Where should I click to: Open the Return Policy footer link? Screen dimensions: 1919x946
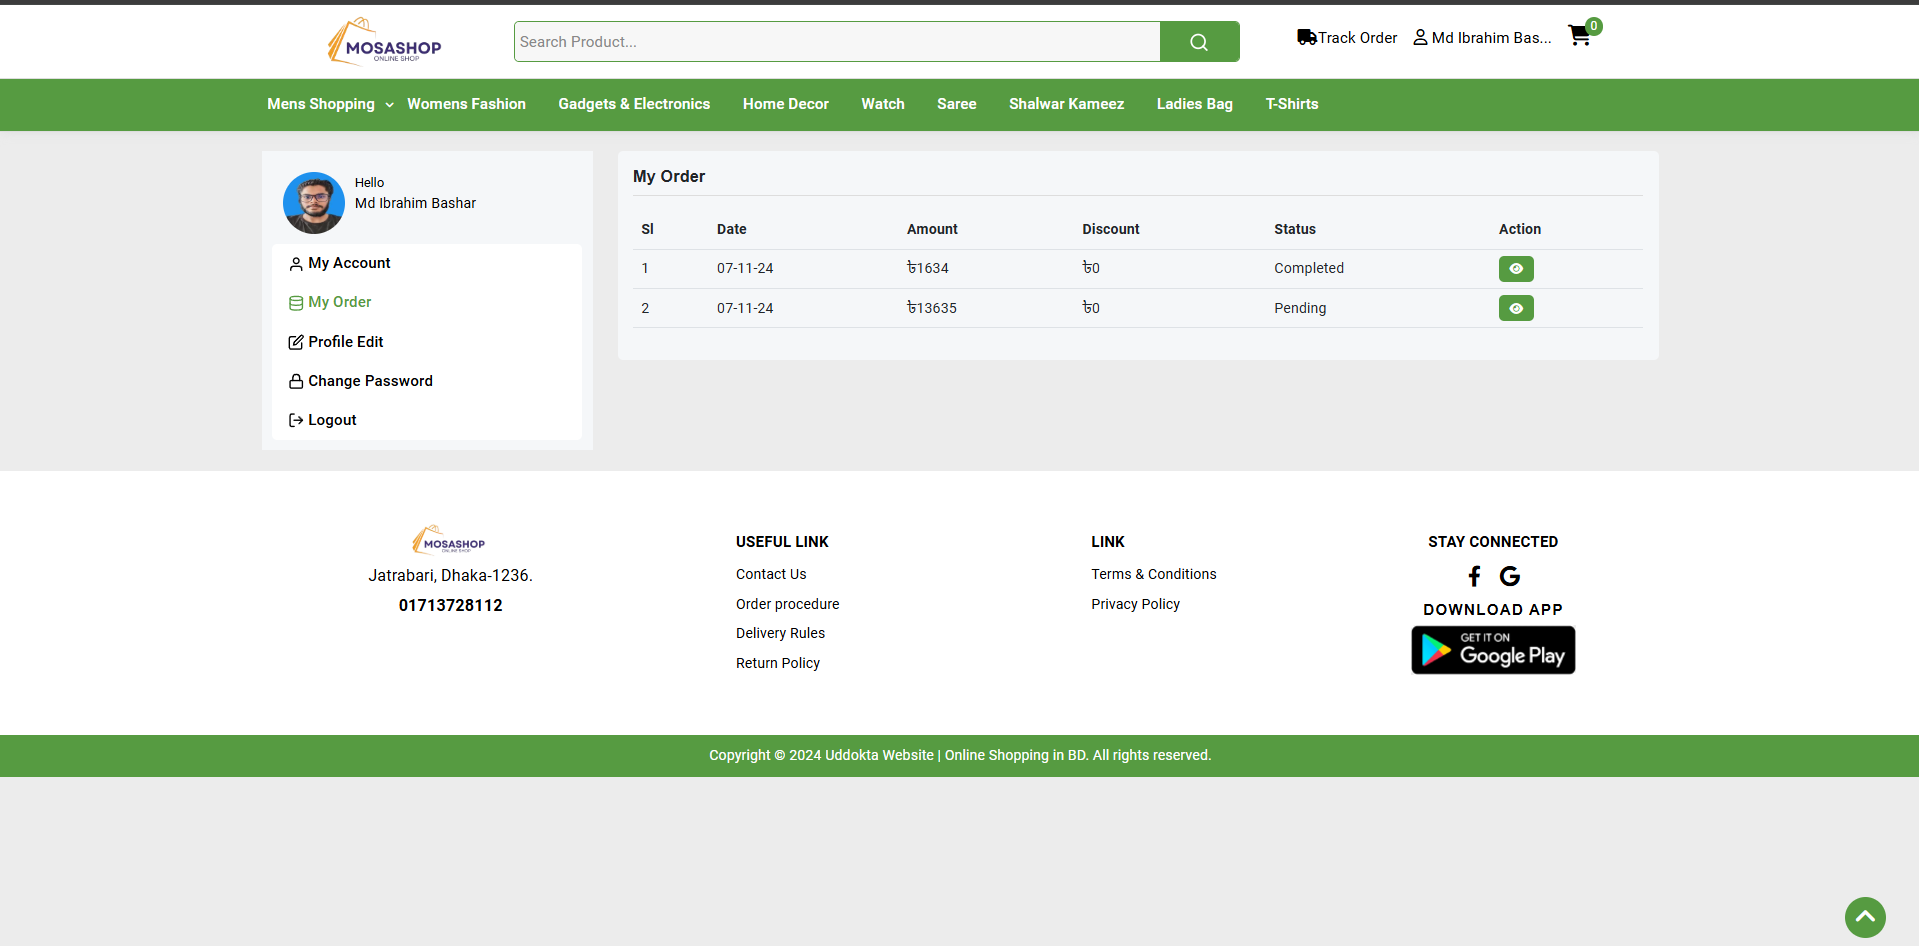click(x=777, y=663)
